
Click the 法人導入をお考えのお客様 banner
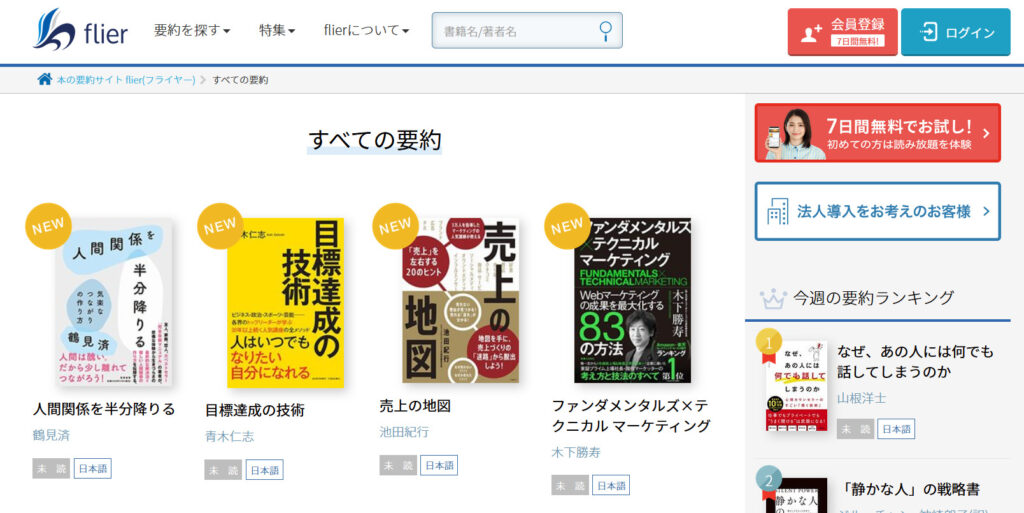878,211
